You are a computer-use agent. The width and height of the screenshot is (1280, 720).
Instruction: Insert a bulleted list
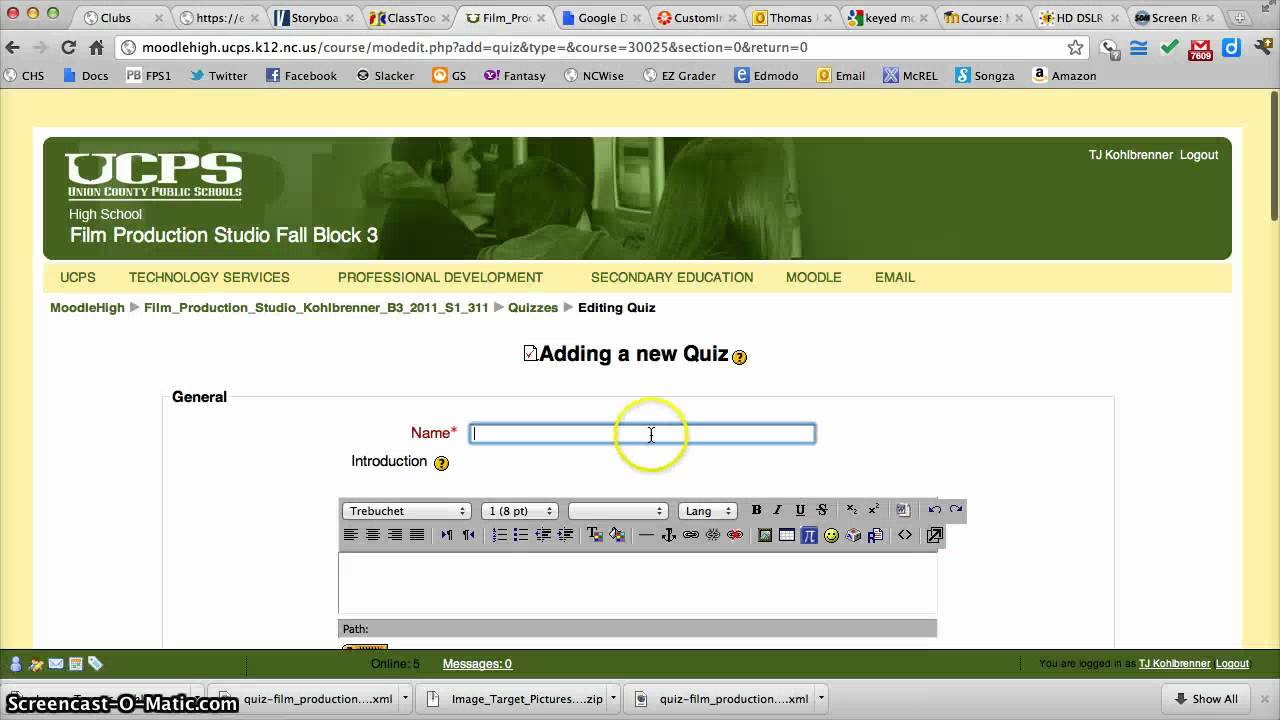(x=521, y=535)
